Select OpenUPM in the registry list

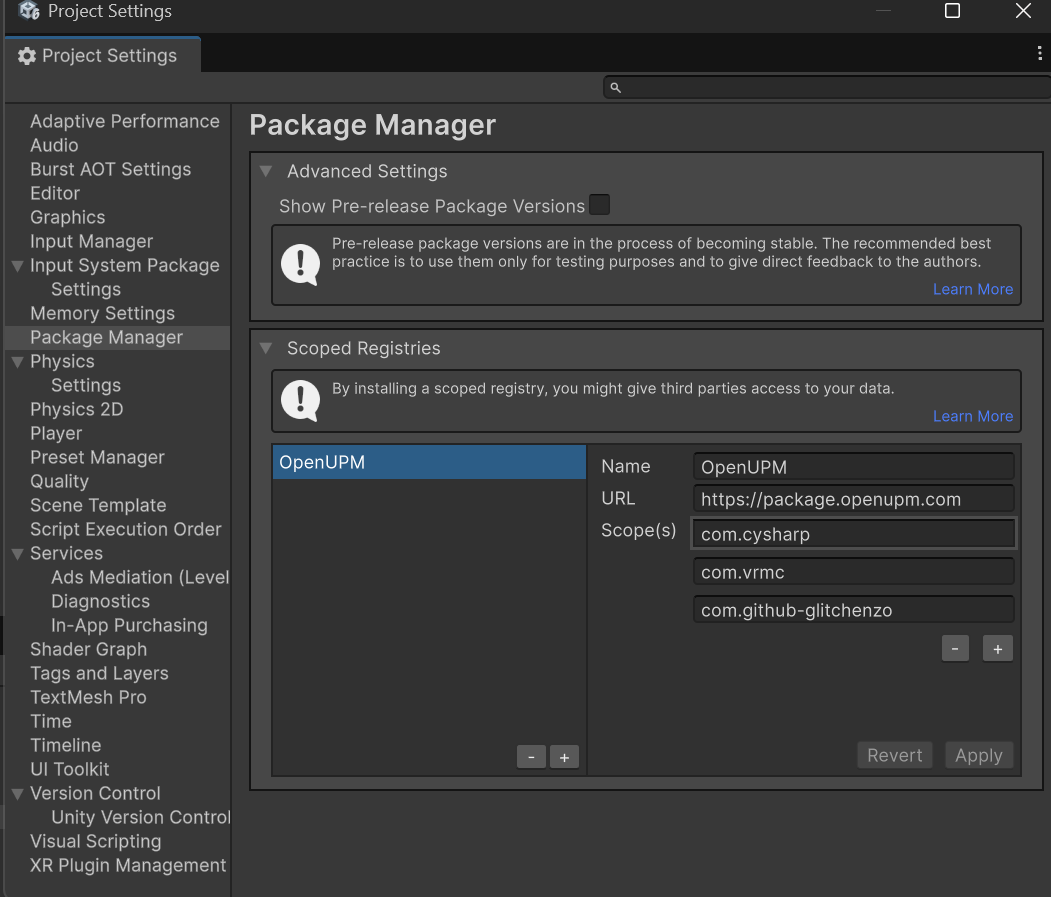tap(429, 463)
